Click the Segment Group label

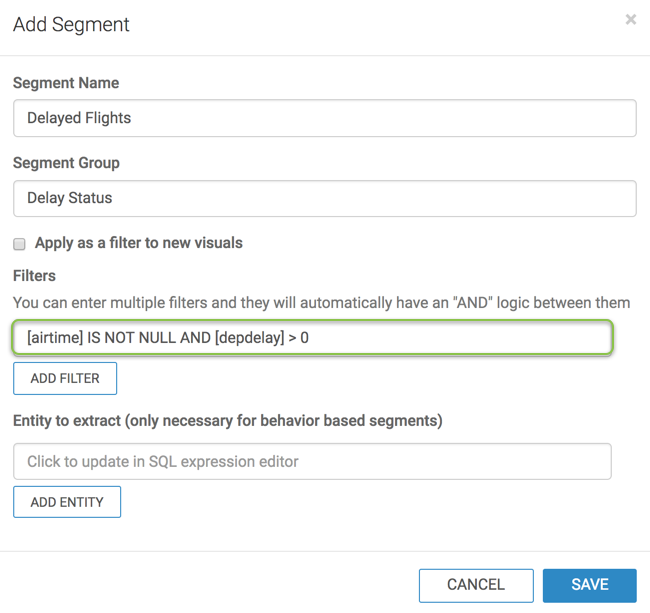[x=66, y=163]
